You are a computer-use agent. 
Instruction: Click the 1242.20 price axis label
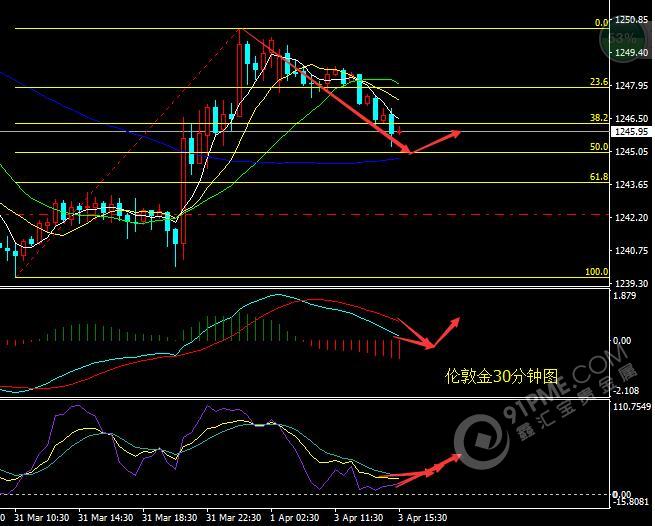click(632, 218)
